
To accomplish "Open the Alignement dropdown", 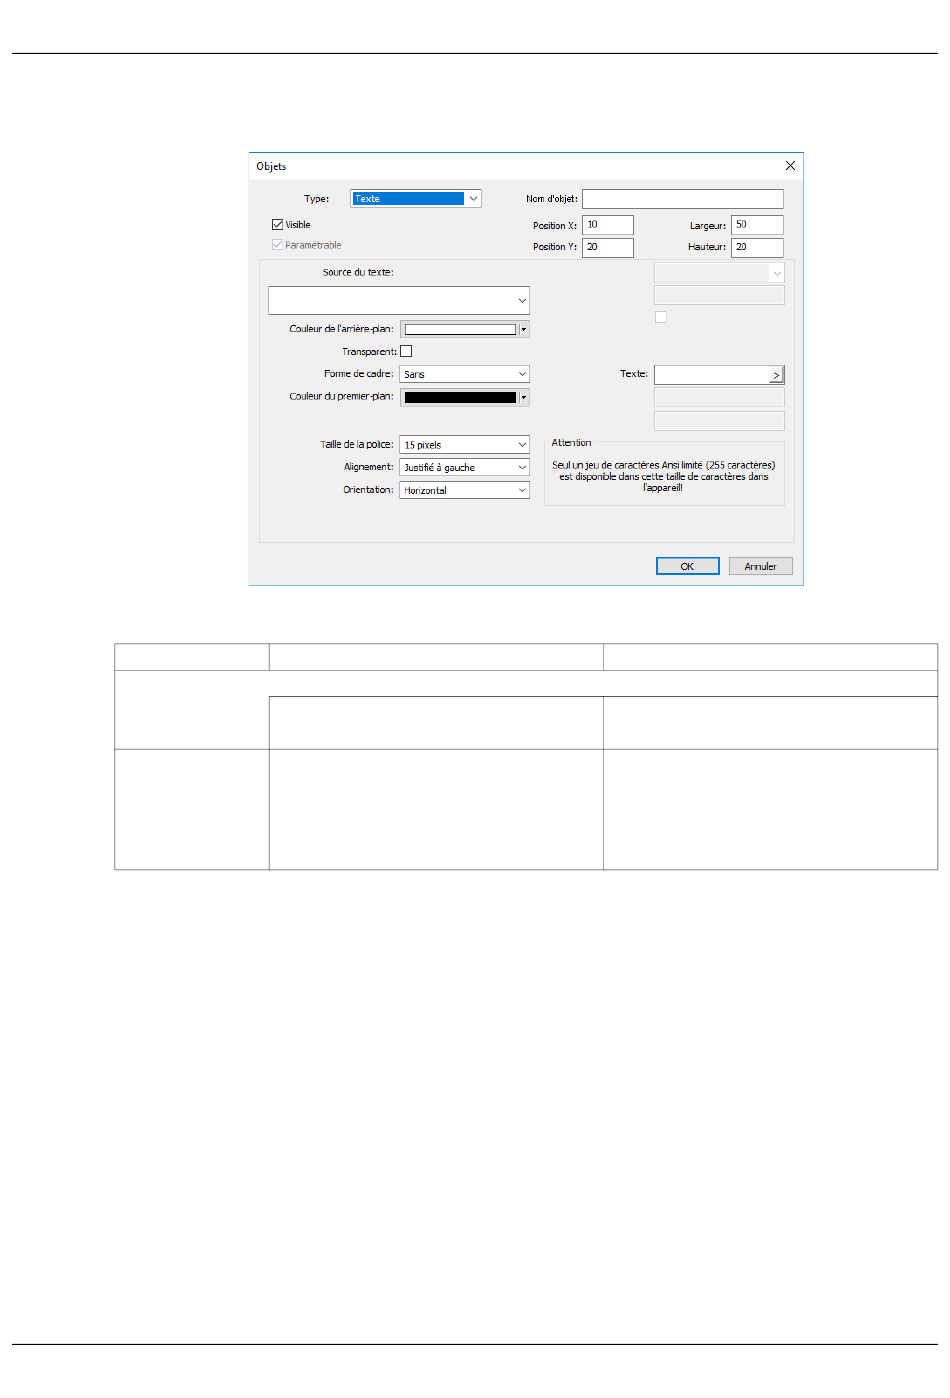I will [465, 467].
